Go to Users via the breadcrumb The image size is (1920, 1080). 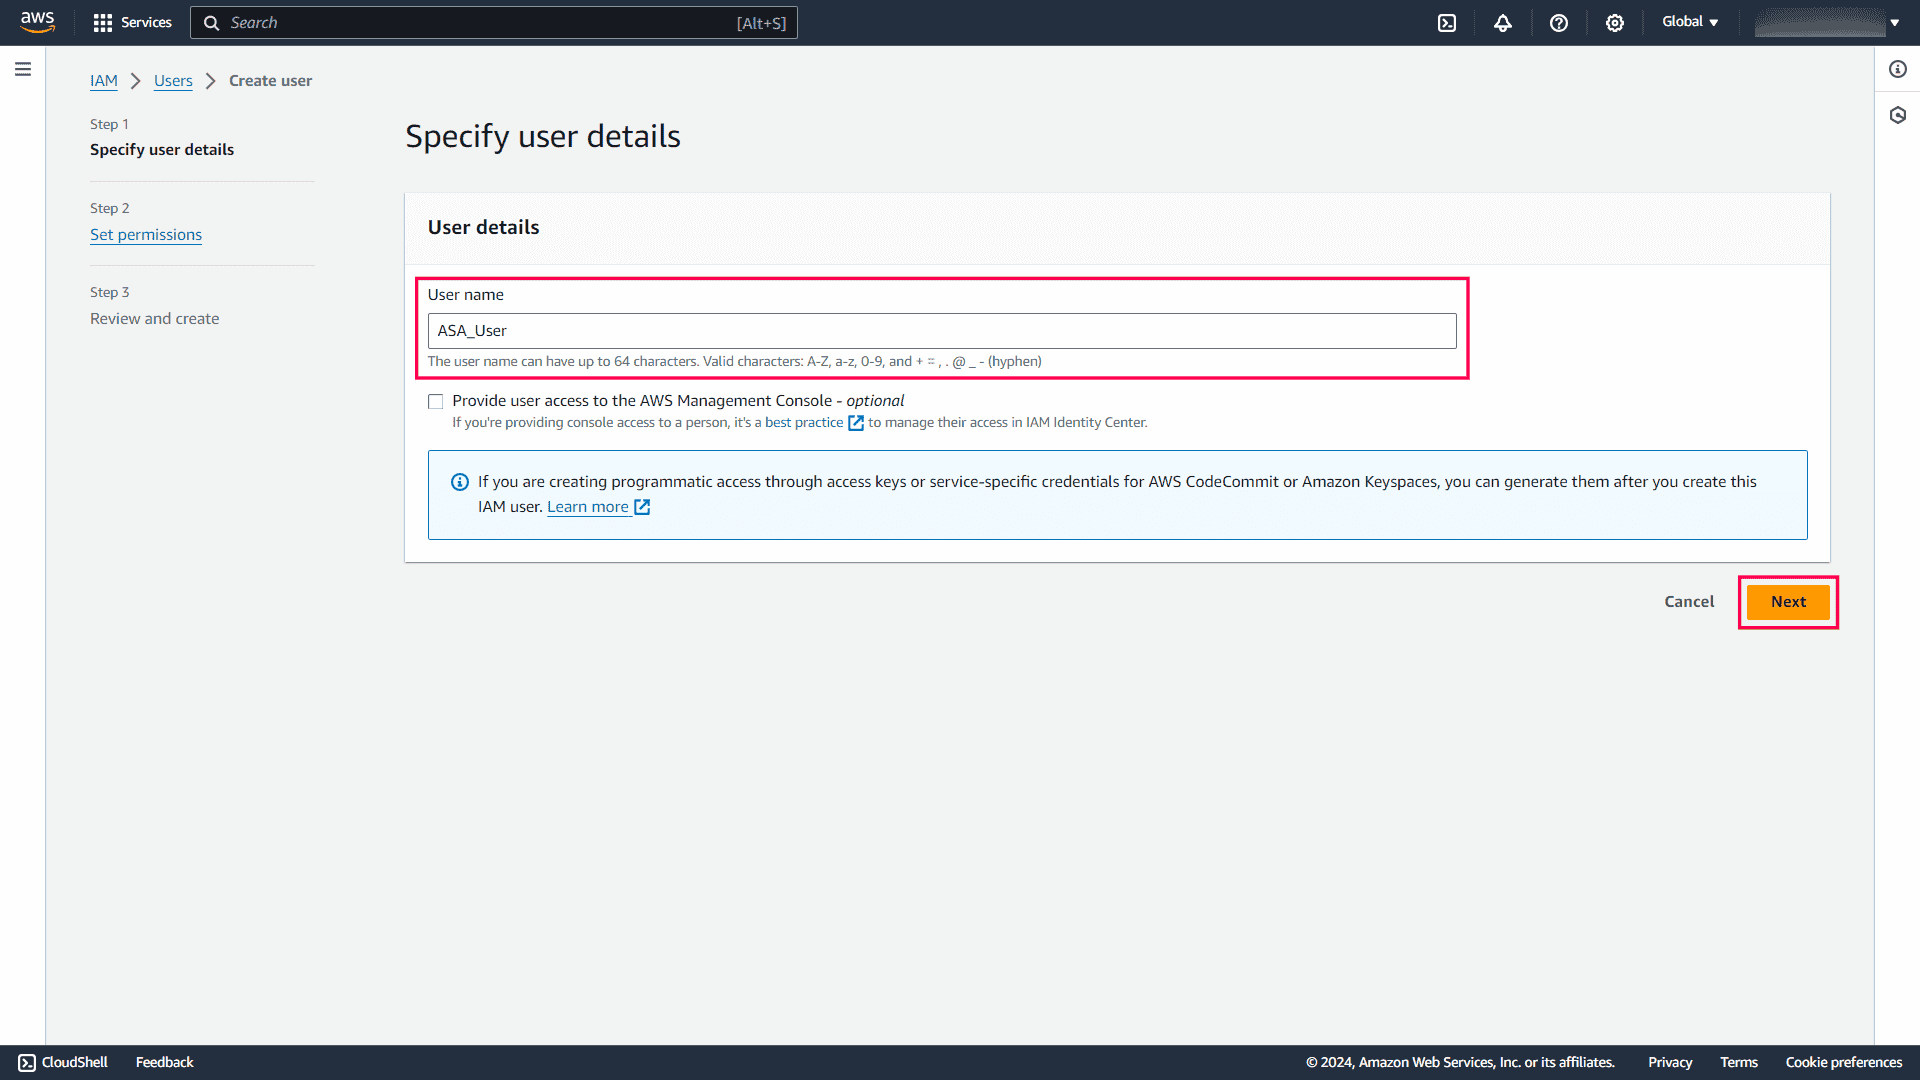173,81
